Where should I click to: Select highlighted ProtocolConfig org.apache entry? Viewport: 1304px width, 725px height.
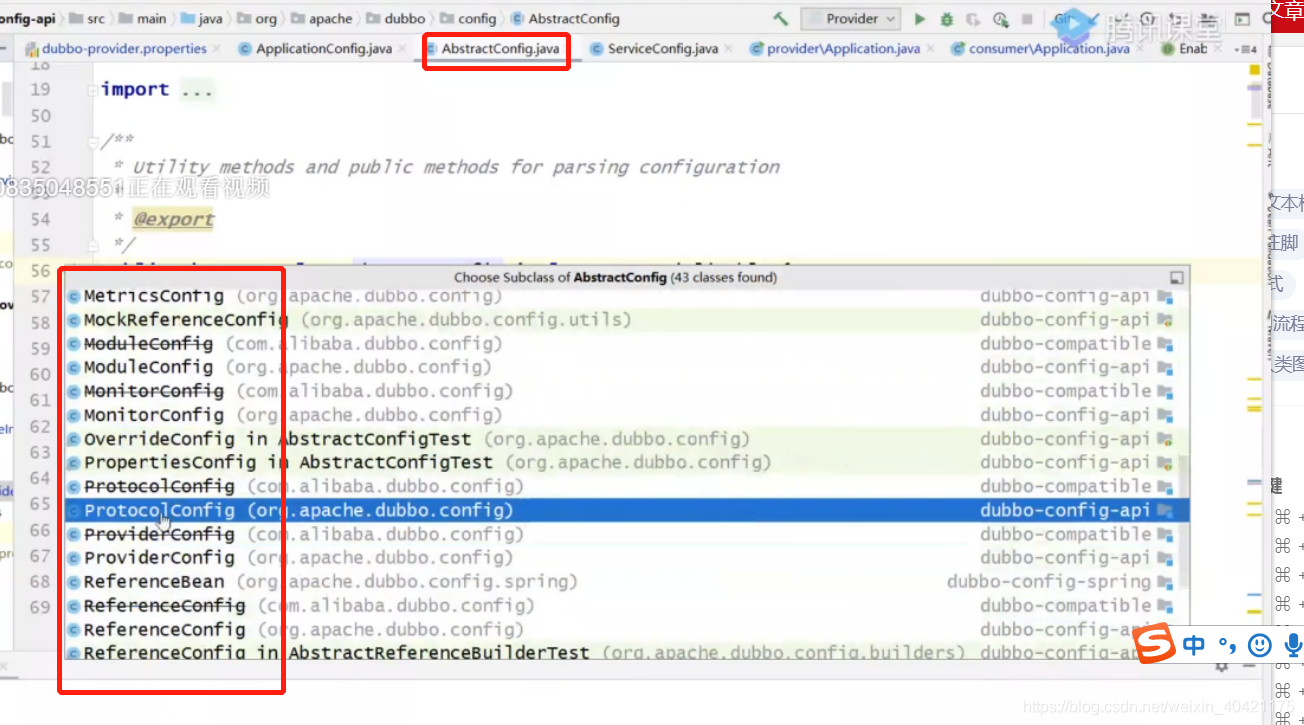[x=627, y=510]
